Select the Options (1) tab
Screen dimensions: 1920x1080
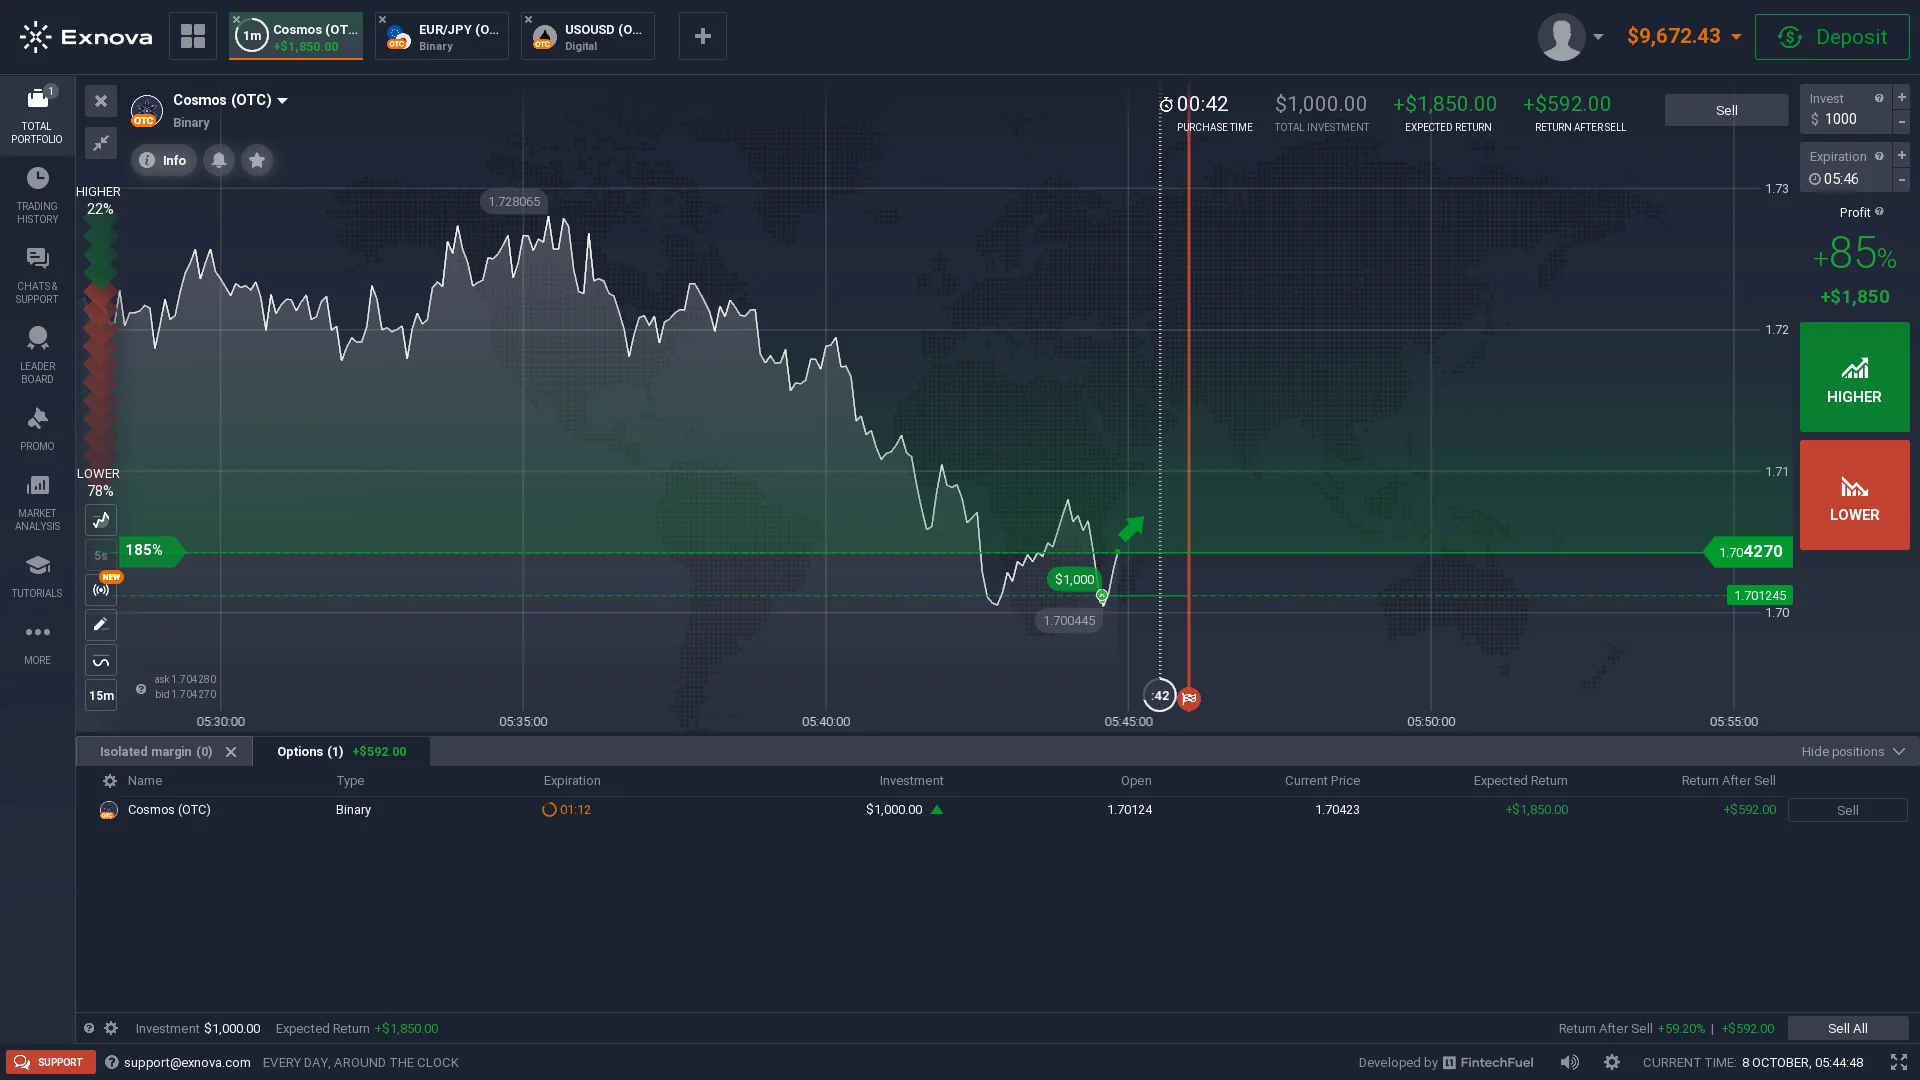tap(341, 752)
